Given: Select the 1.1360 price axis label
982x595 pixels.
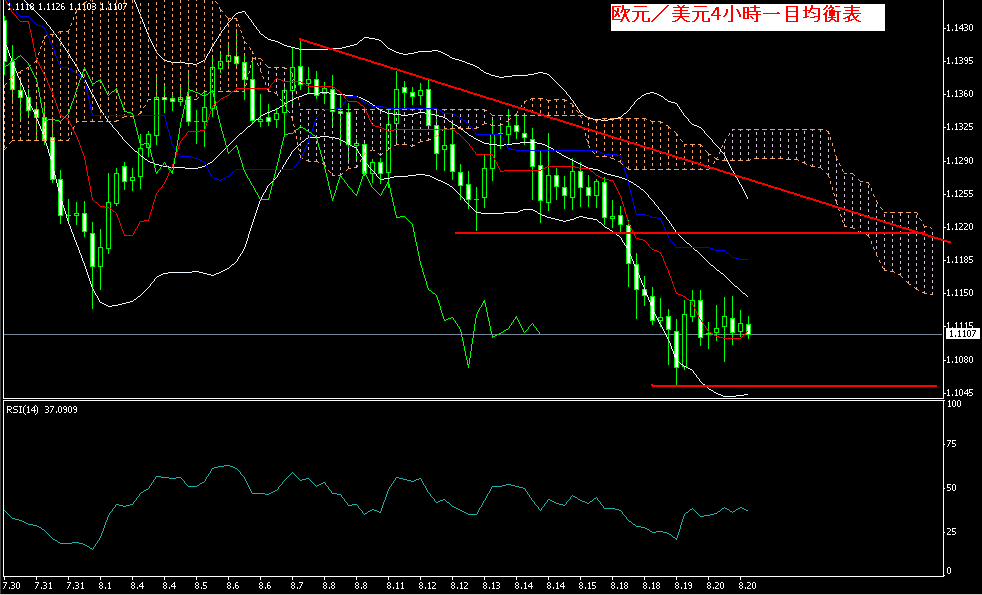Looking at the screenshot, I should pyautogui.click(x=961, y=95).
